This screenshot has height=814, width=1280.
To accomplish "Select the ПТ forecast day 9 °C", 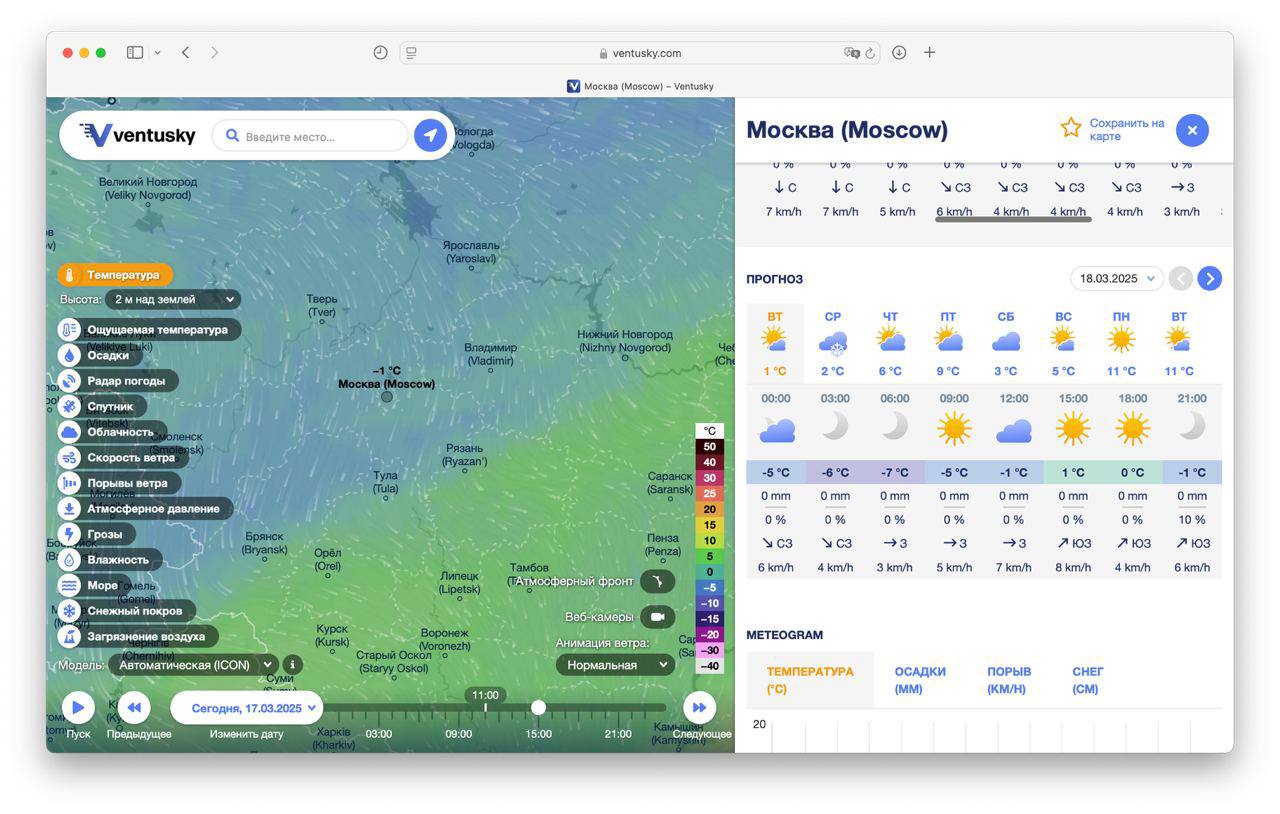I will point(947,343).
